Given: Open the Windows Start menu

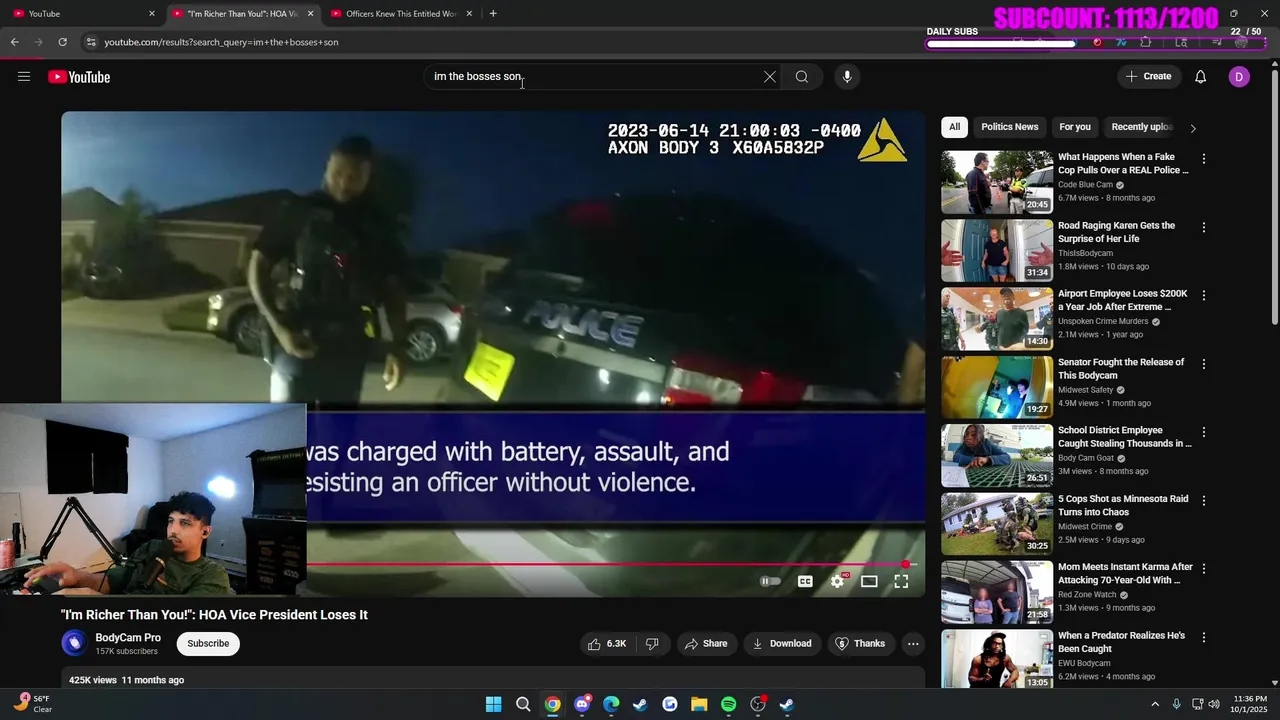Looking at the screenshot, I should [x=494, y=705].
